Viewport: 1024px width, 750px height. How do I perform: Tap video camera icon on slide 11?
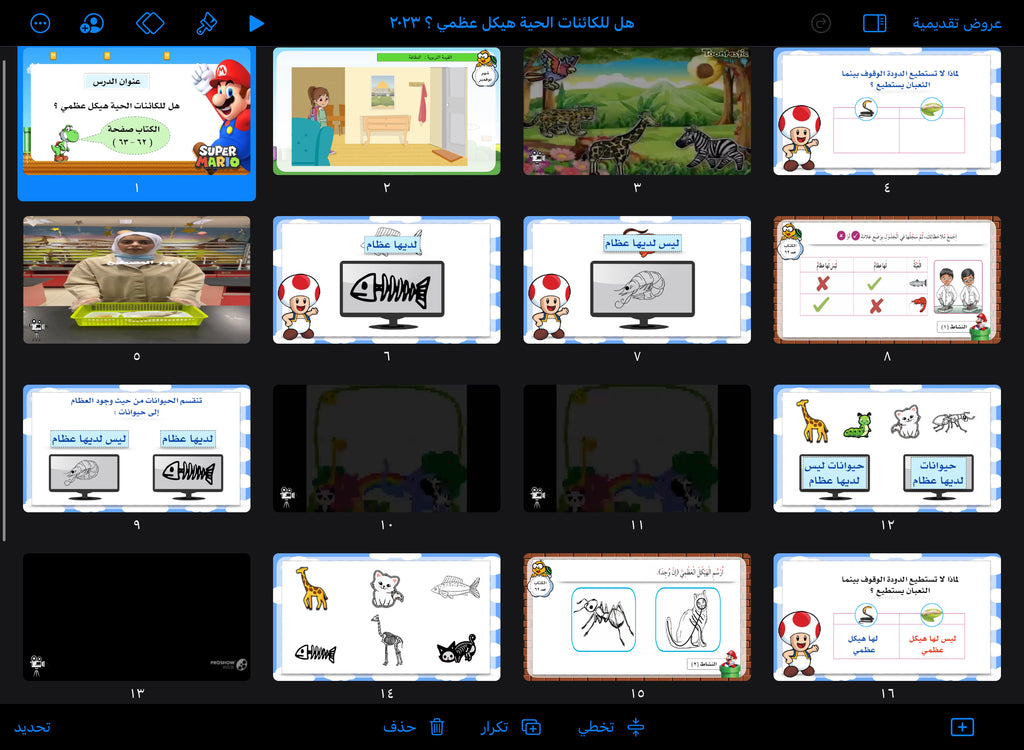537,497
